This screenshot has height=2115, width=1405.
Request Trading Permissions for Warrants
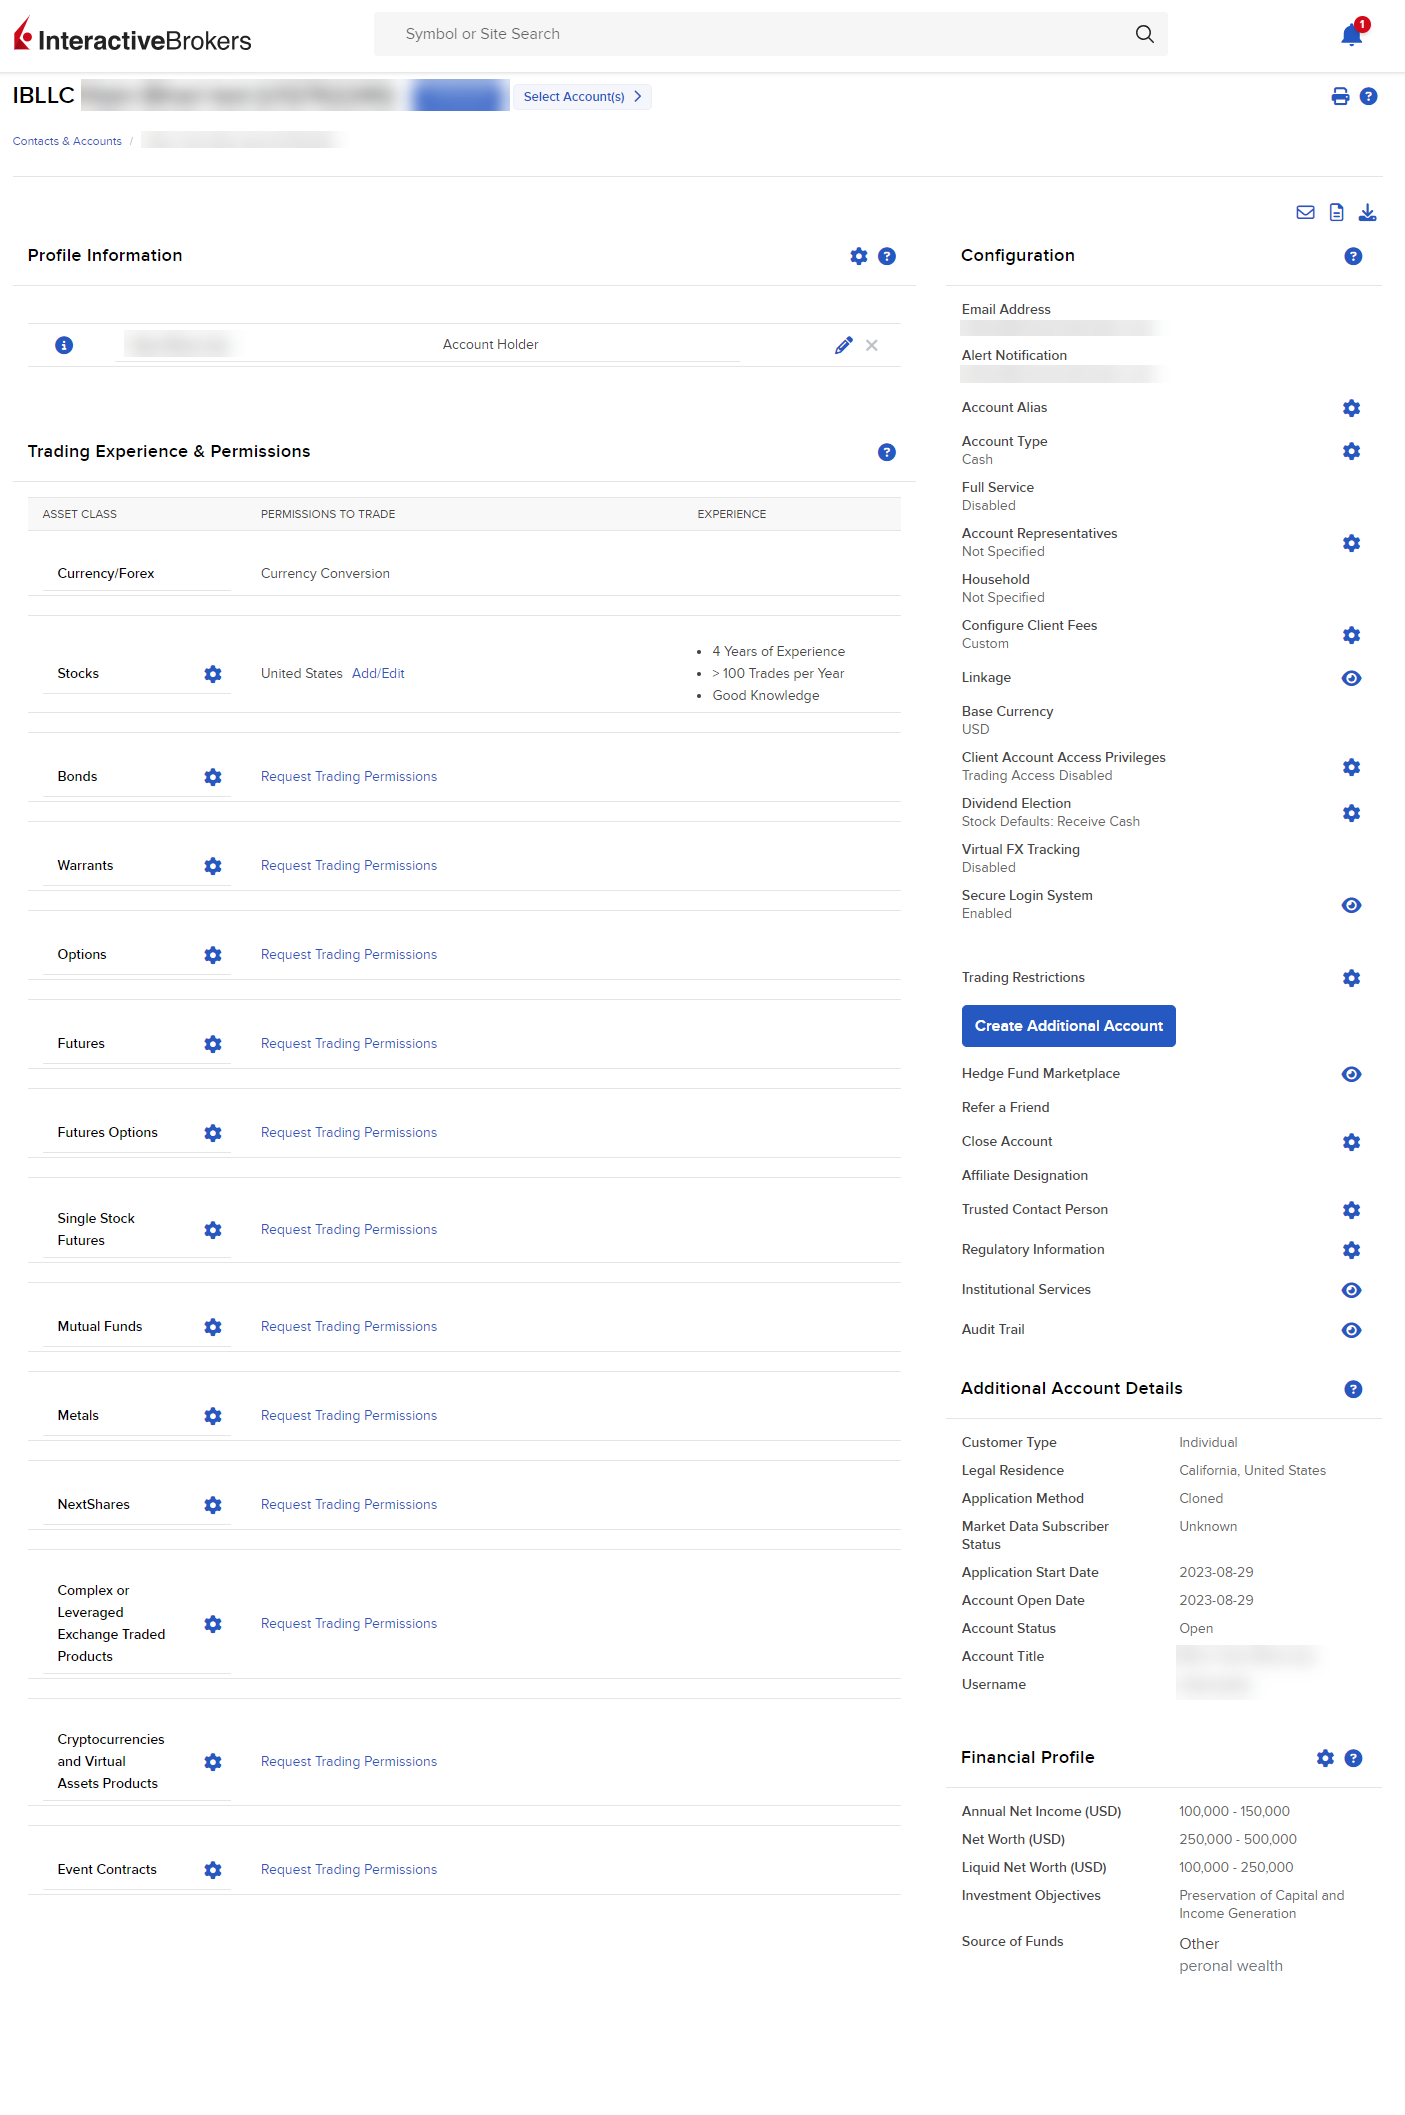349,865
